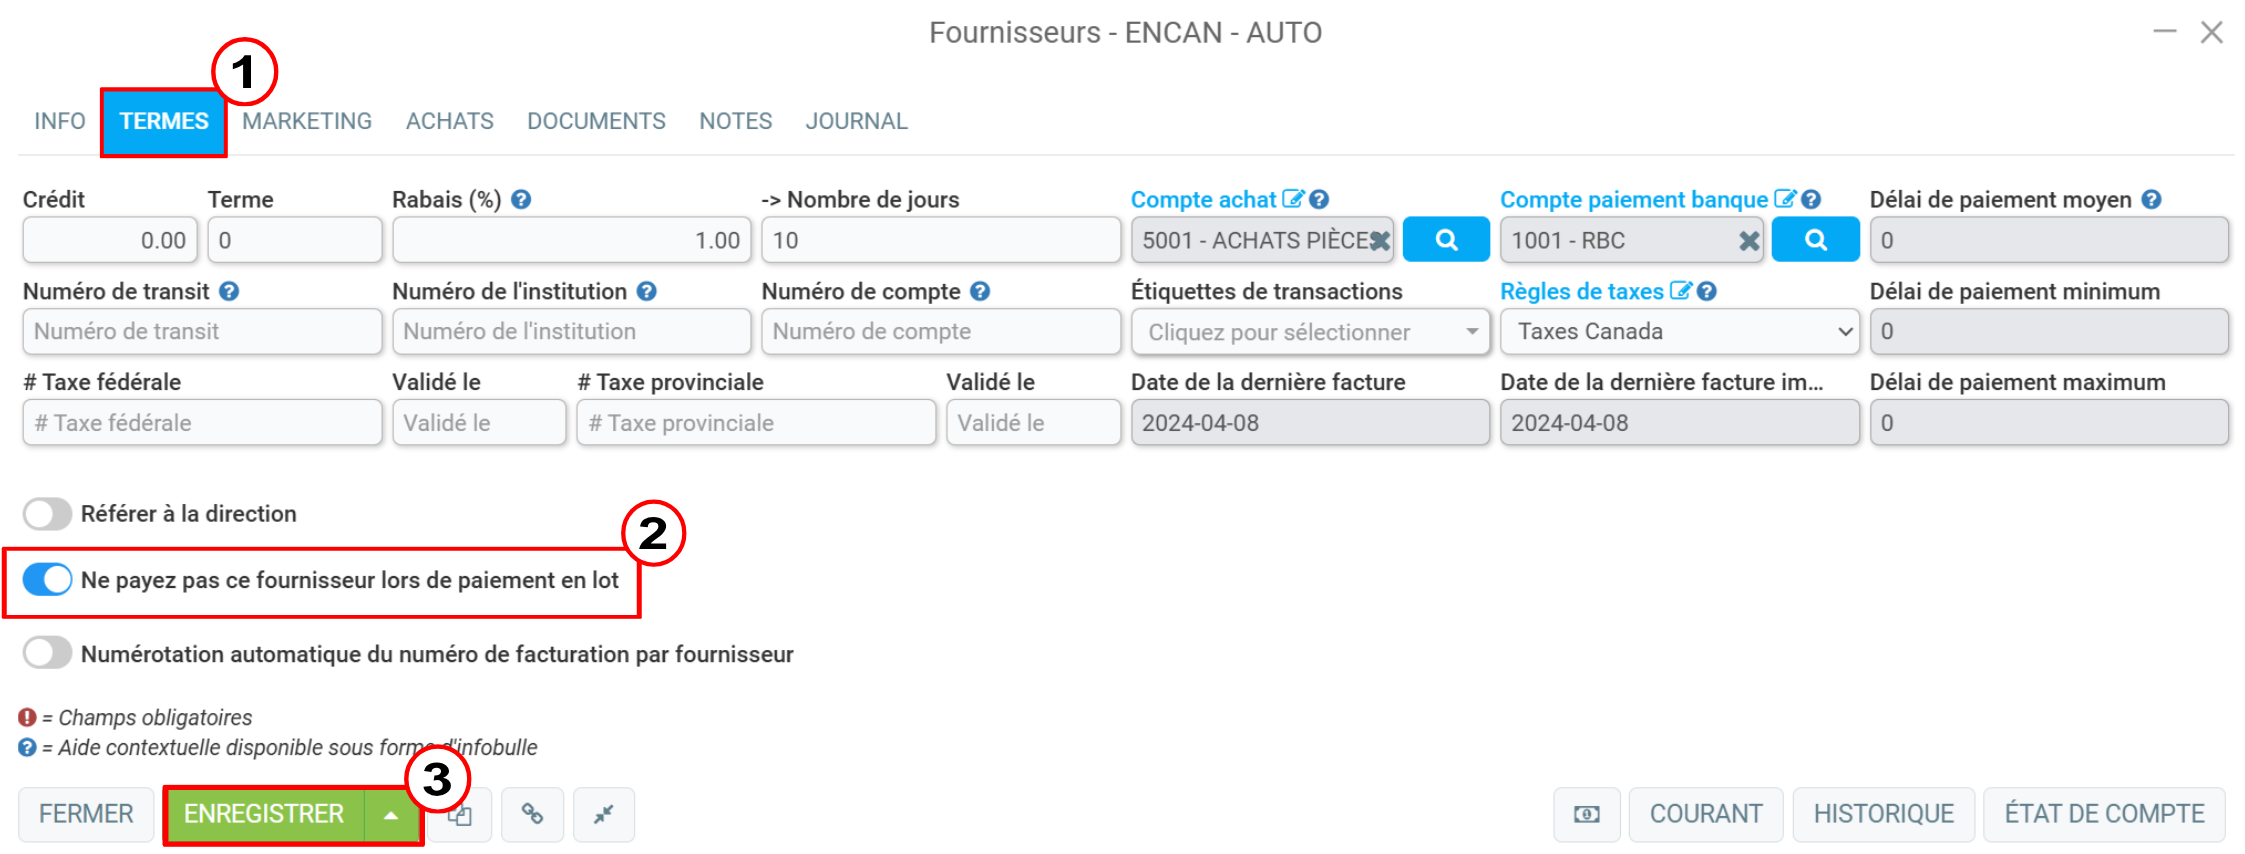Click the HISTORIQUE button
Image resolution: width=2245 pixels, height=854 pixels.
tap(1883, 814)
